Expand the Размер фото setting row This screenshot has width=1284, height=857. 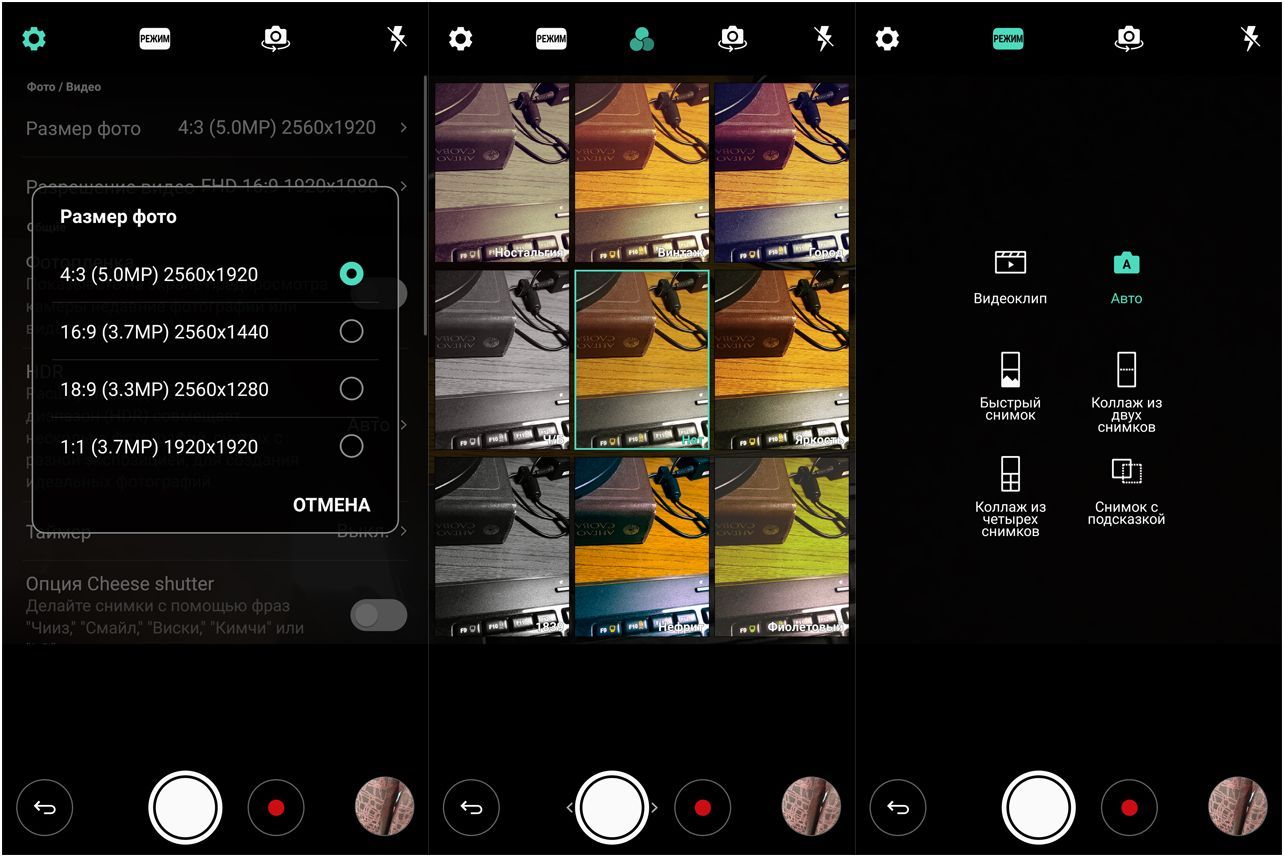[215, 128]
